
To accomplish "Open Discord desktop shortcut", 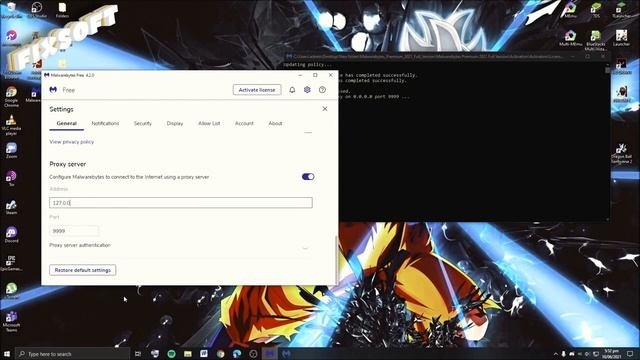I will point(11,235).
